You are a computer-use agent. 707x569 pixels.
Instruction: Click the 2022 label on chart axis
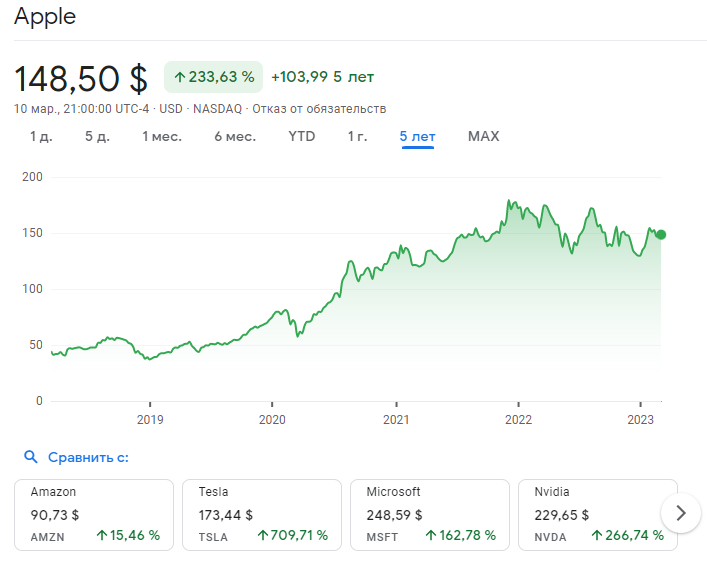(518, 419)
